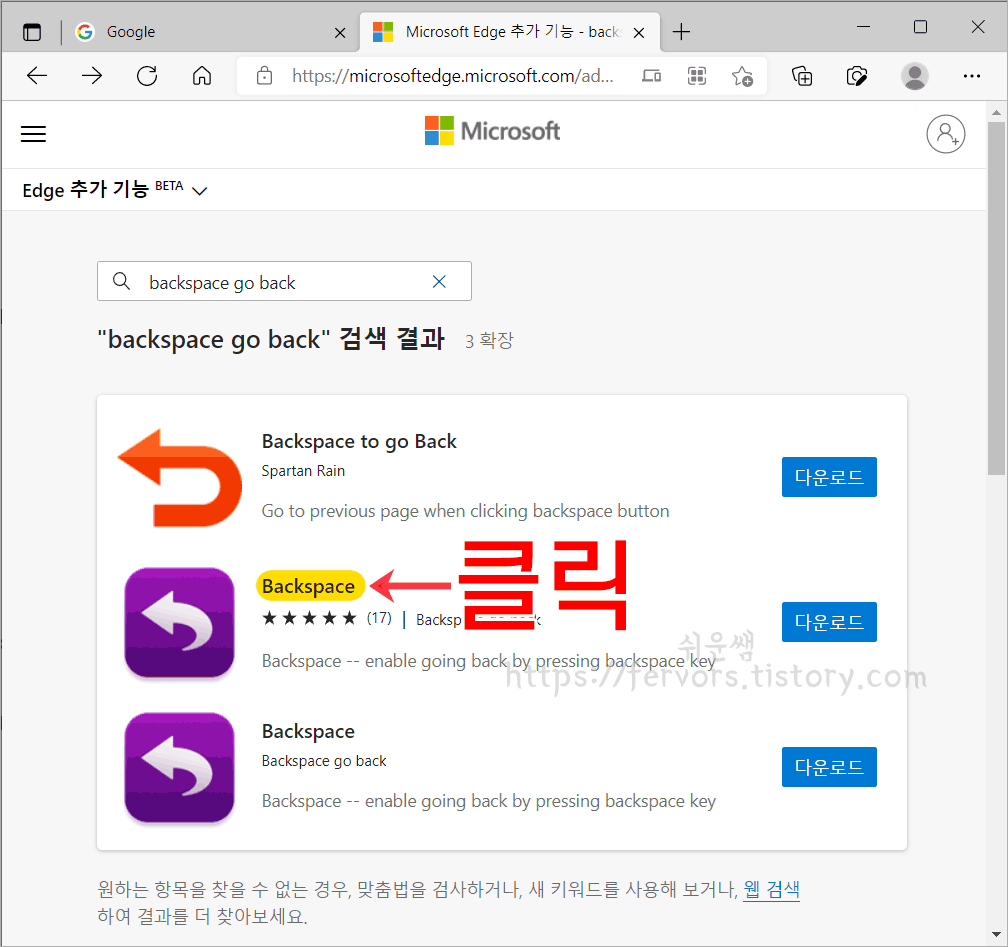View site information lock icon
This screenshot has height=947, width=1008.
264,76
